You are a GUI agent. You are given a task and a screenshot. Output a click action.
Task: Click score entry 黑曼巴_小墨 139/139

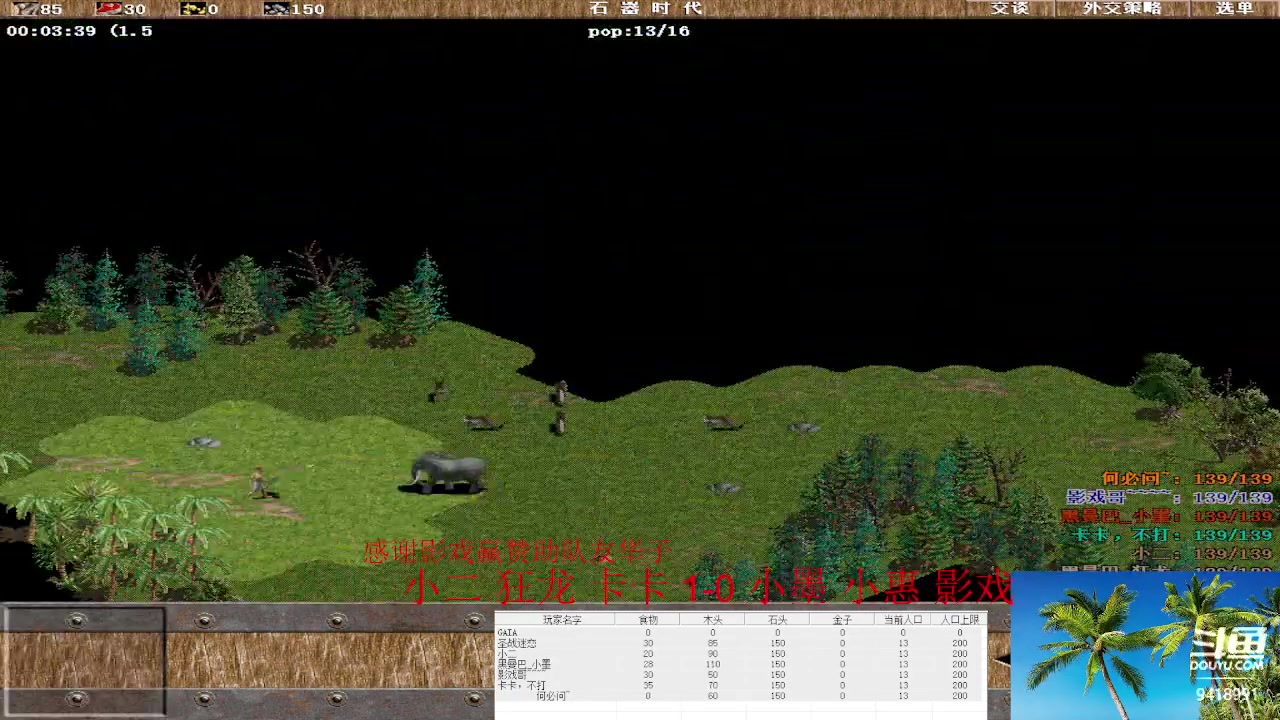click(x=1167, y=516)
